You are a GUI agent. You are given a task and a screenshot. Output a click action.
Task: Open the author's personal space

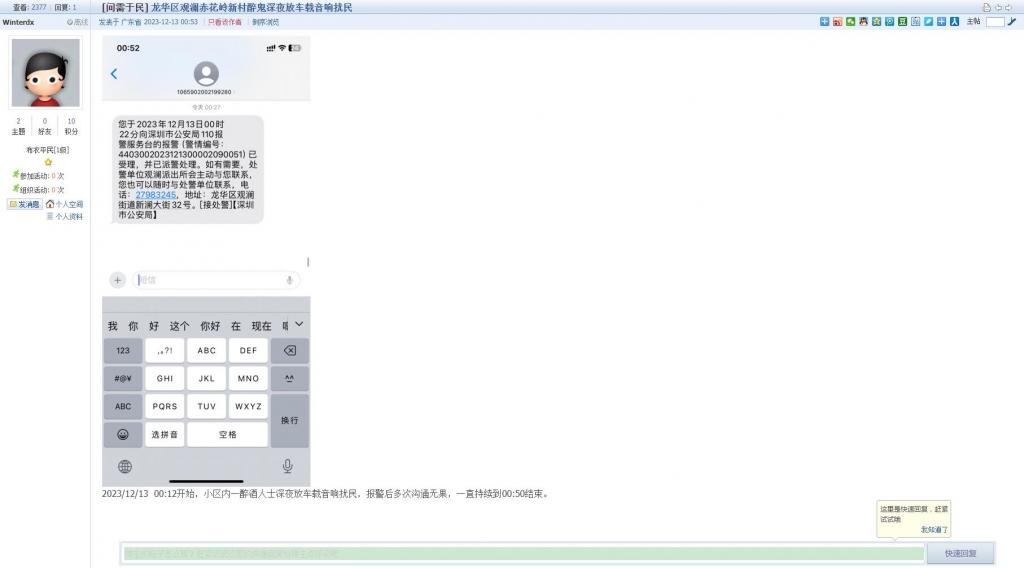pyautogui.click(x=64, y=204)
